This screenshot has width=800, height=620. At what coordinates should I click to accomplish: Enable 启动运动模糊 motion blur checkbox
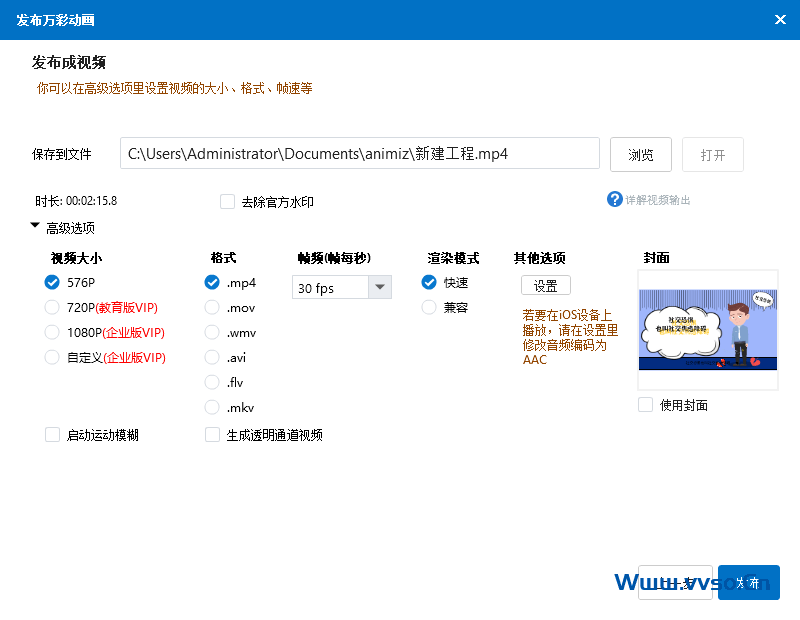pyautogui.click(x=53, y=435)
